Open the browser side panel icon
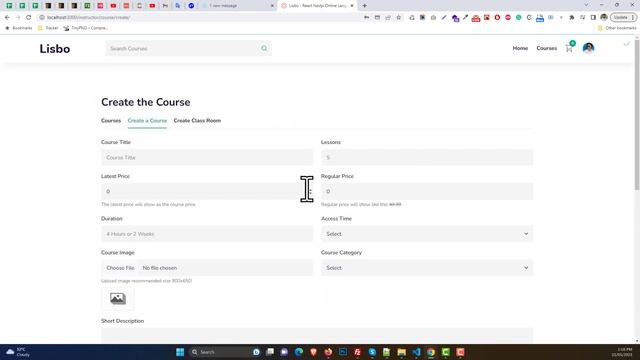Image resolution: width=640 pixels, height=360 pixels. (593, 18)
